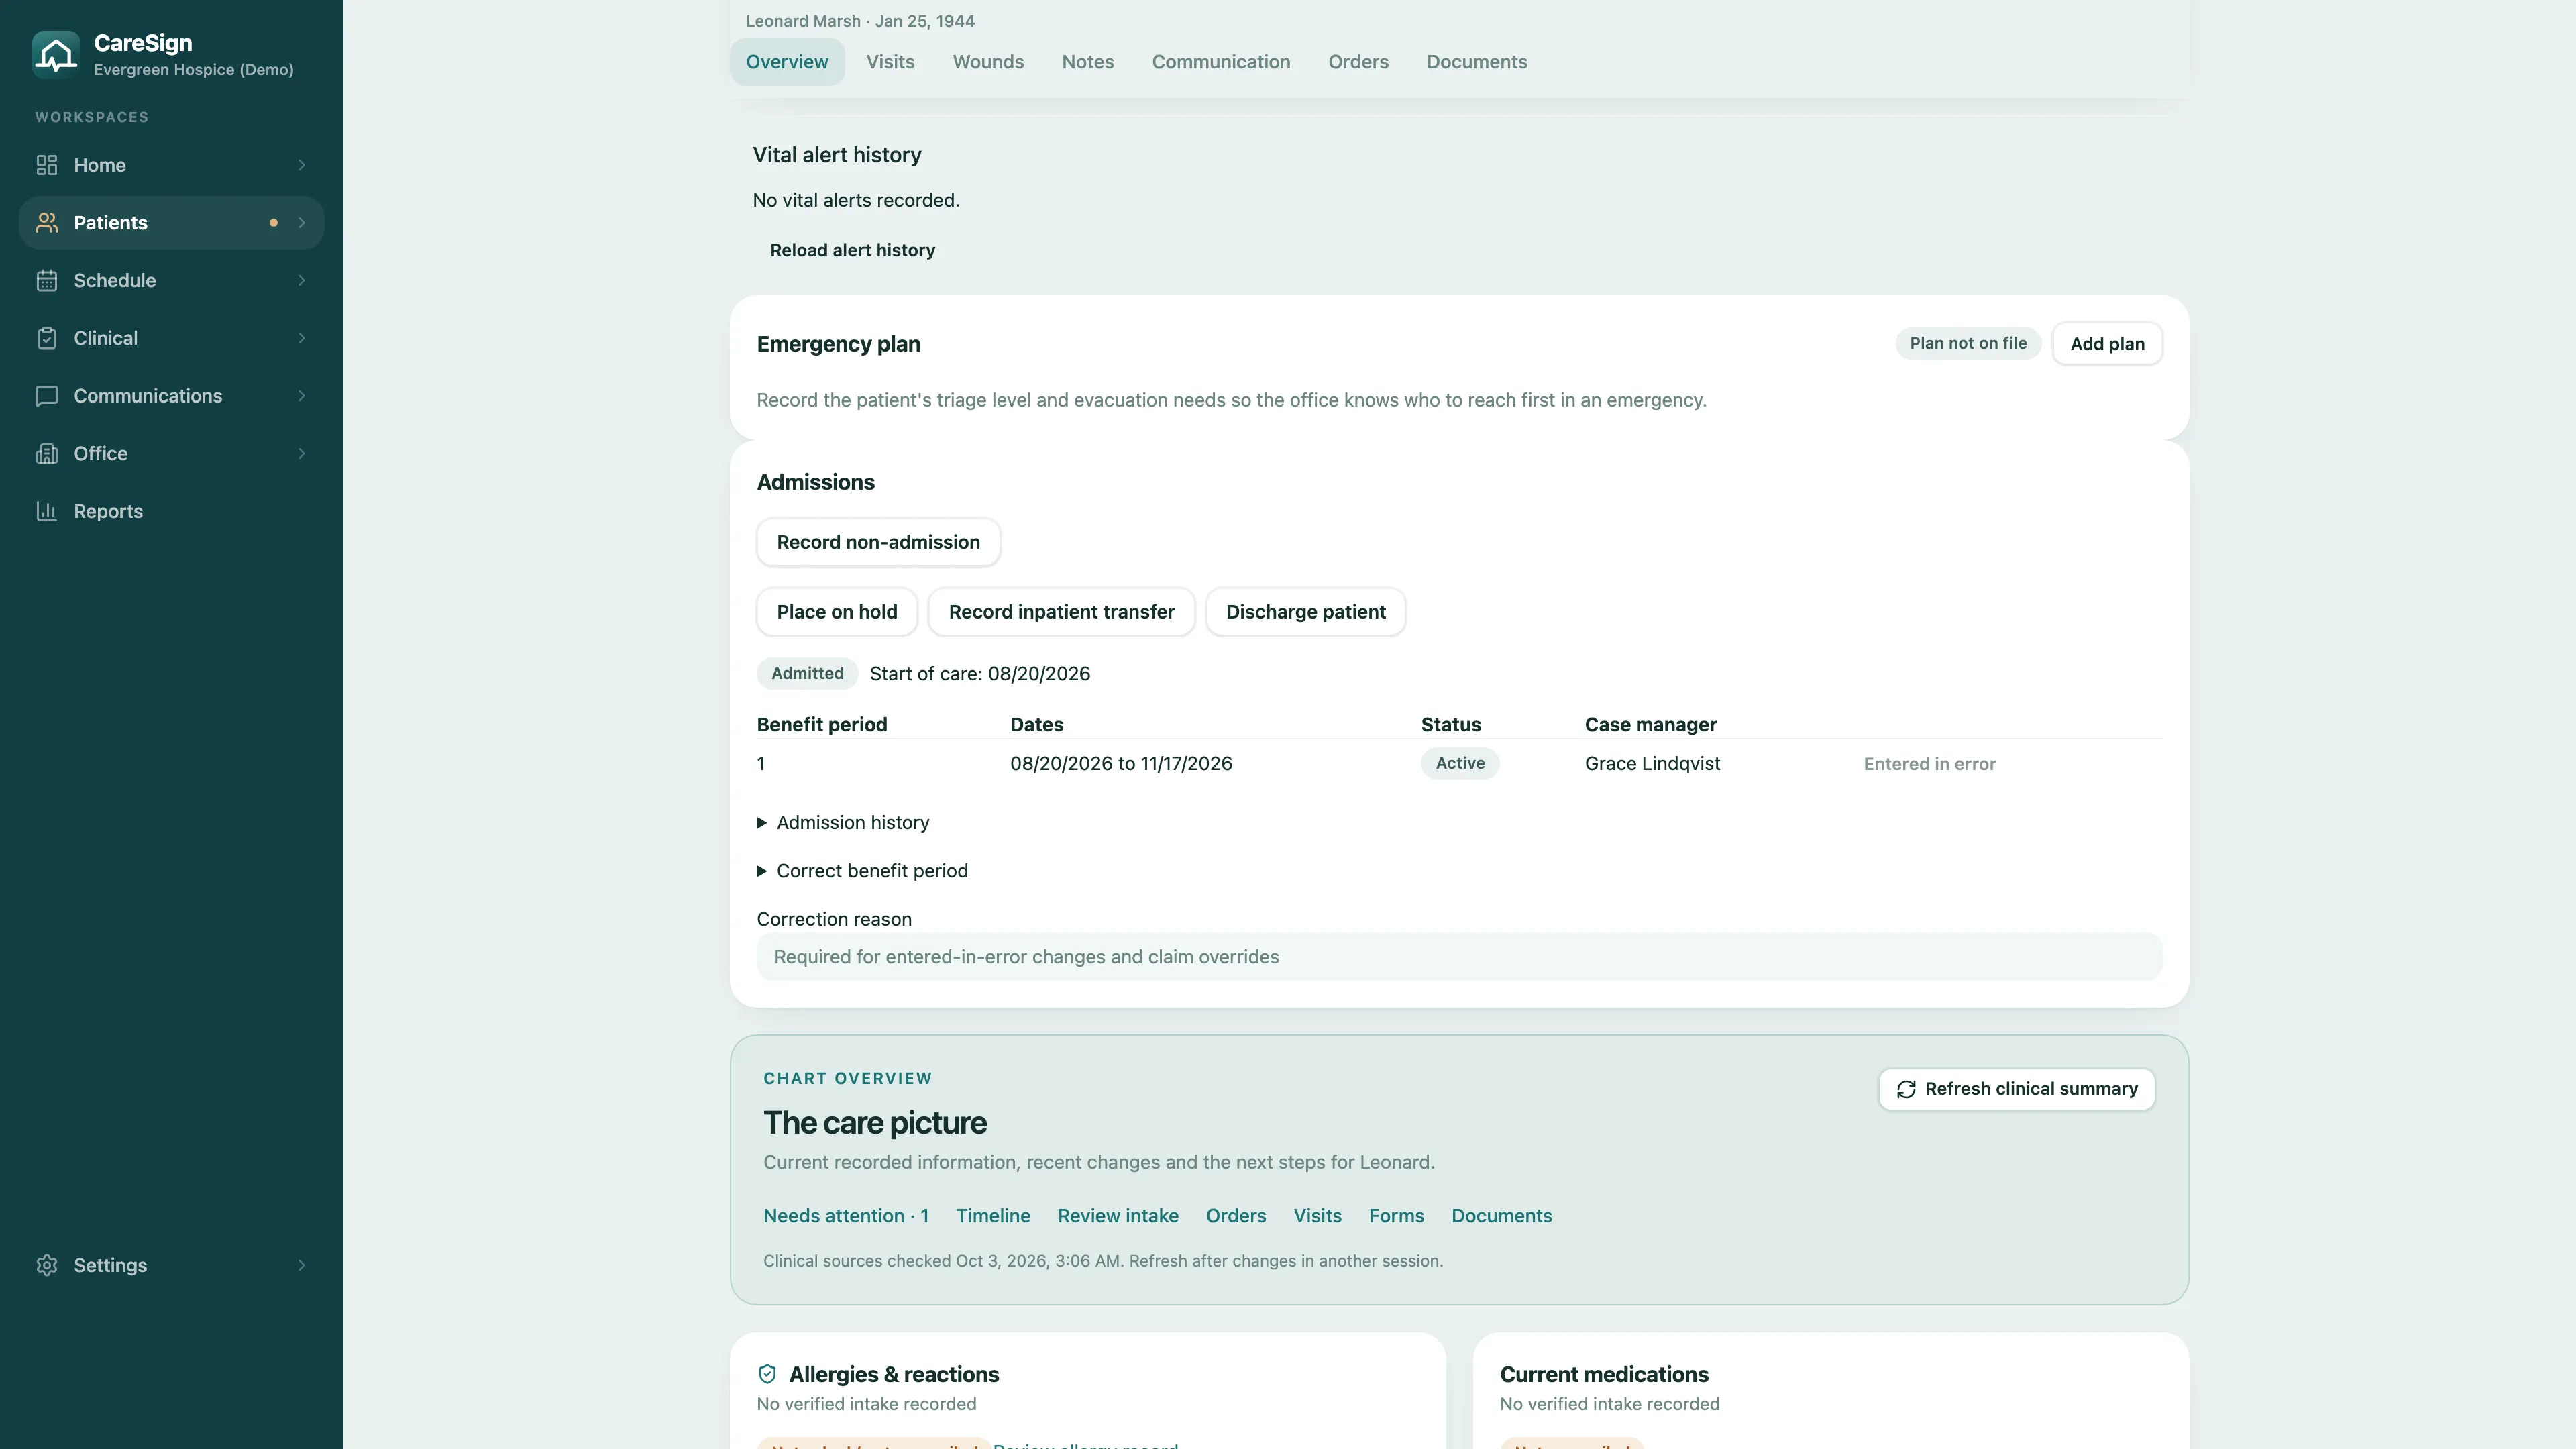Expand the Settings chevron

tap(301, 1265)
